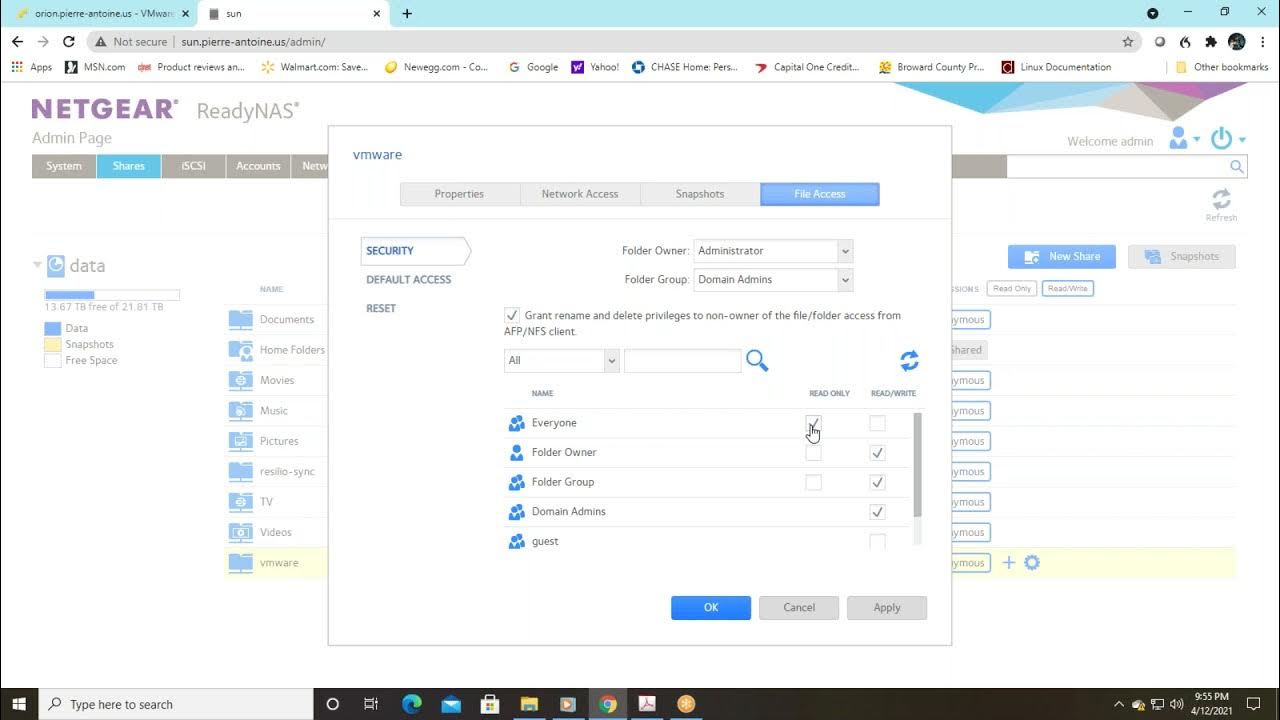Open the Mail app from the taskbar

click(451, 704)
